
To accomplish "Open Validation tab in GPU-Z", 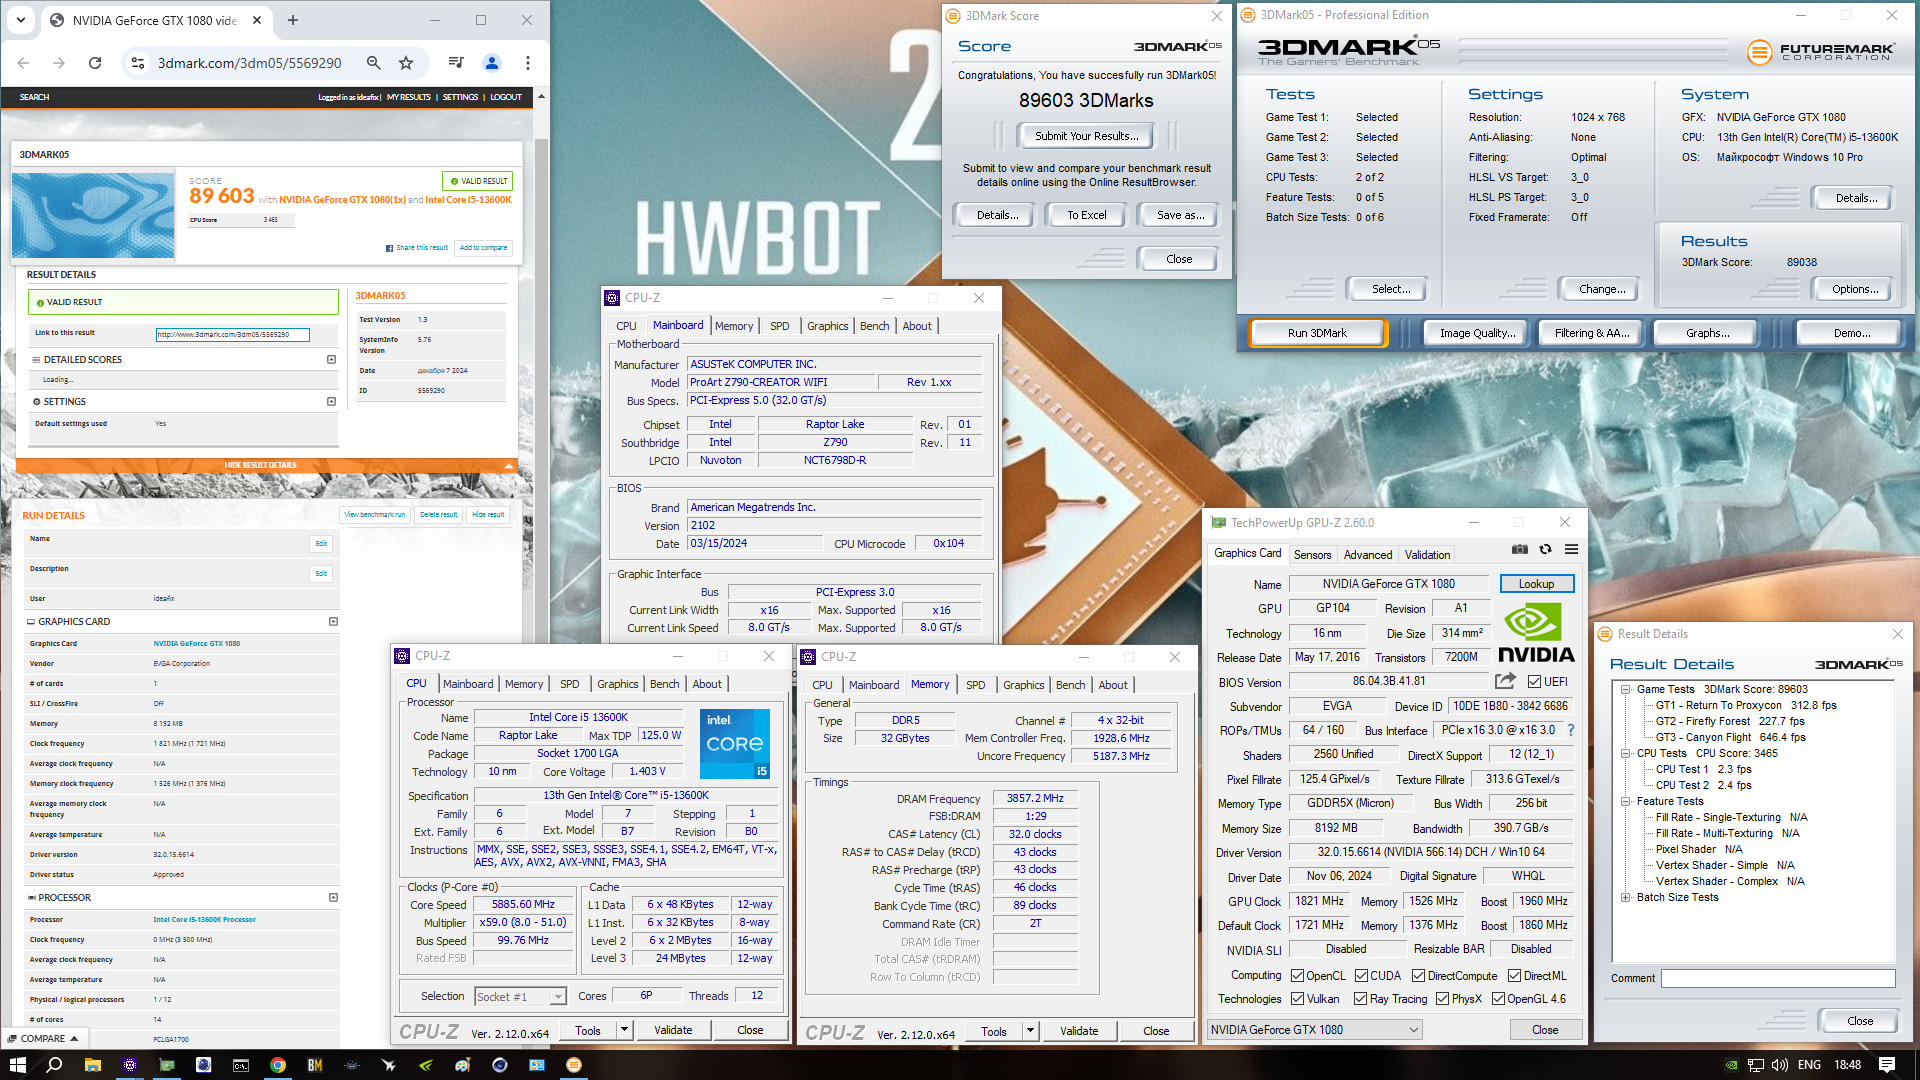I will coord(1427,555).
